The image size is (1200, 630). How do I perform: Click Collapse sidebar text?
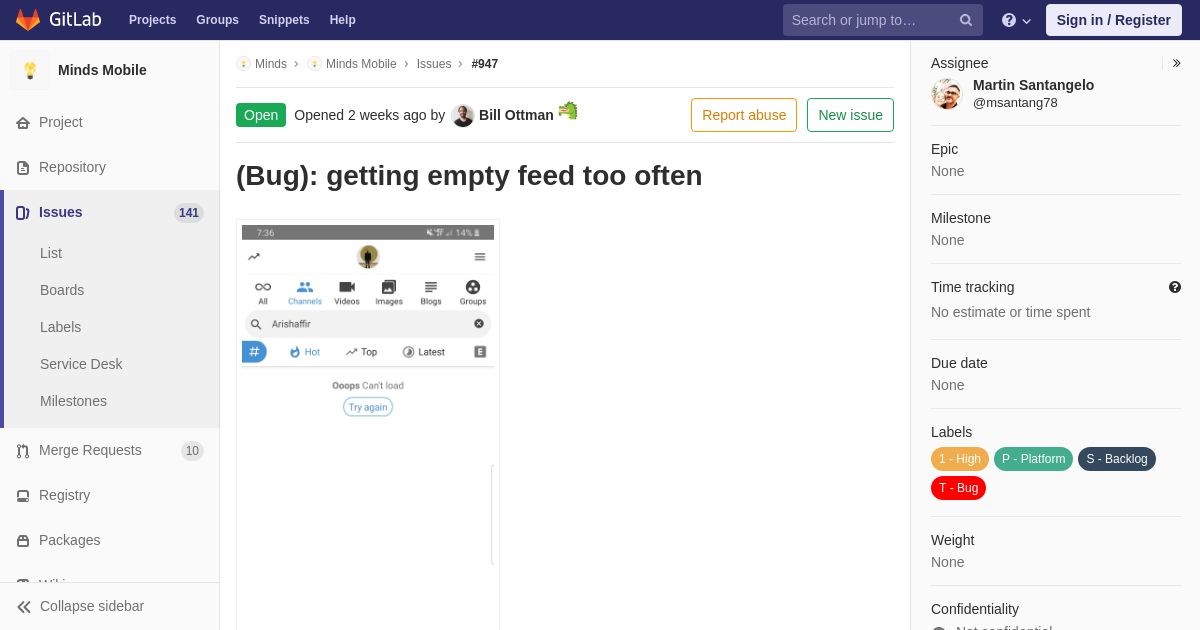click(92, 606)
